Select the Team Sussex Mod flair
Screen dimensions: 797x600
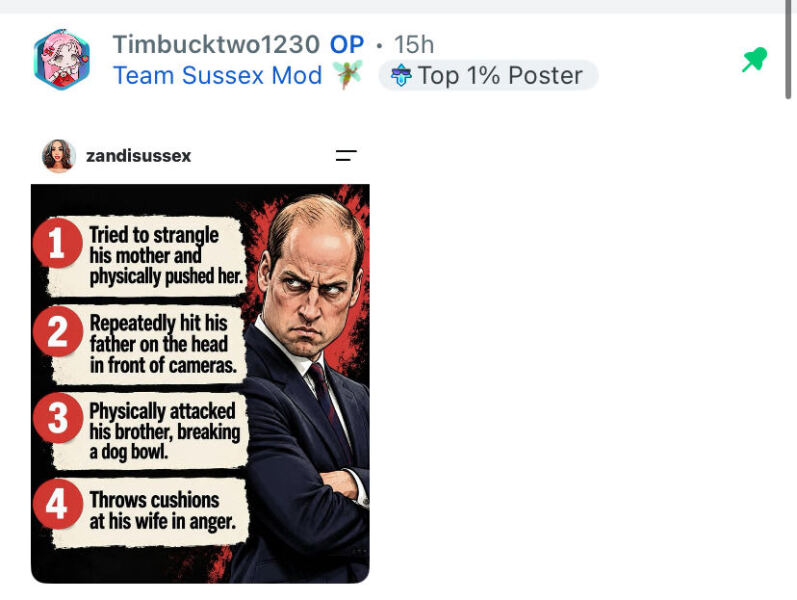(x=218, y=76)
